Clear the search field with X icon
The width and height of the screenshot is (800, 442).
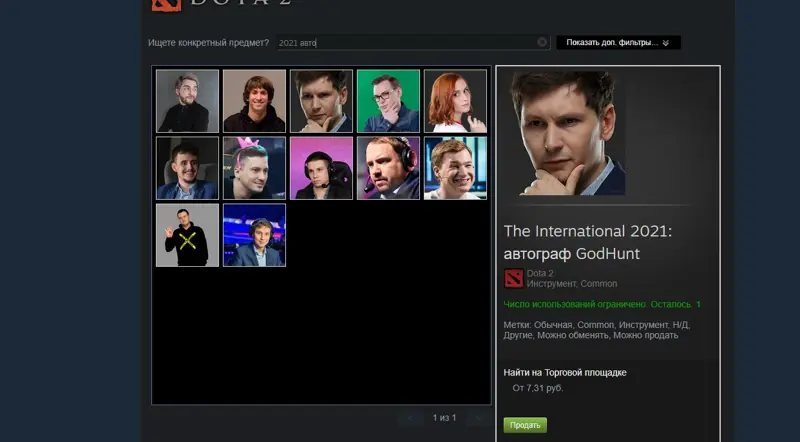tap(542, 42)
